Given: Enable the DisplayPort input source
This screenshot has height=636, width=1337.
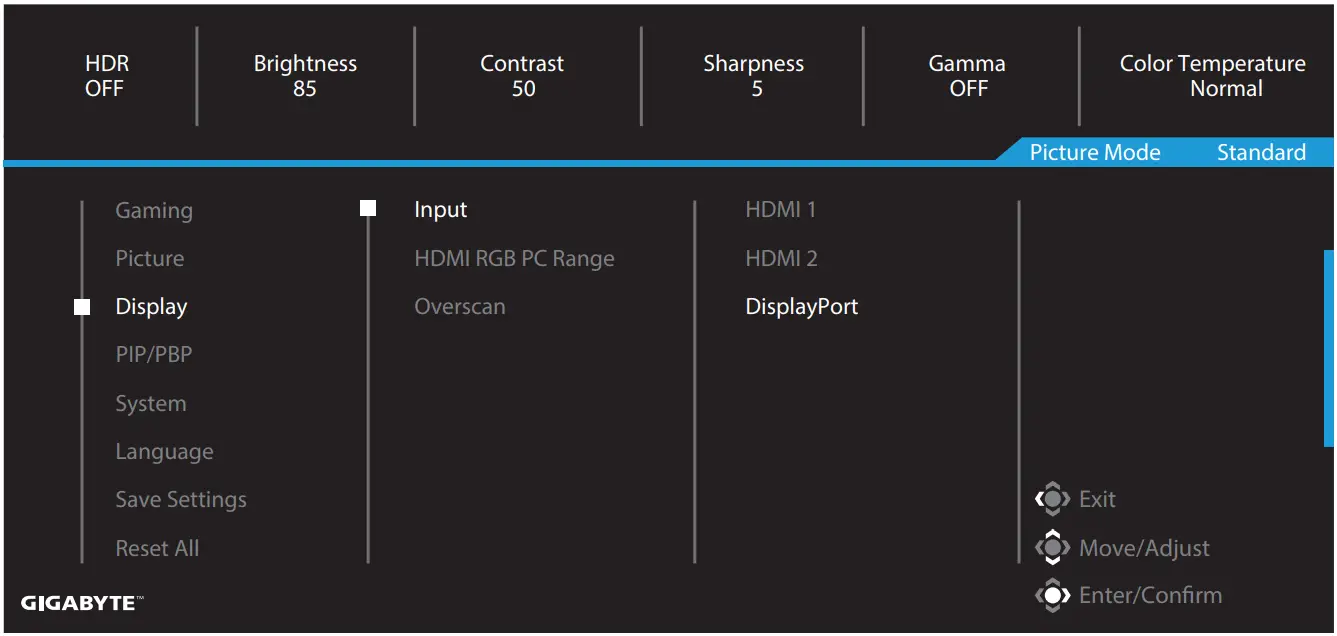Looking at the screenshot, I should pyautogui.click(x=802, y=306).
